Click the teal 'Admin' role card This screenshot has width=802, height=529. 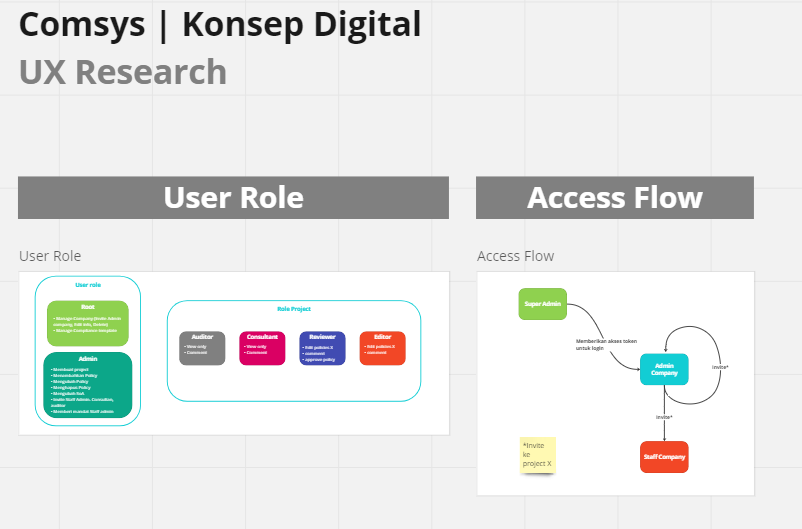tap(87, 385)
